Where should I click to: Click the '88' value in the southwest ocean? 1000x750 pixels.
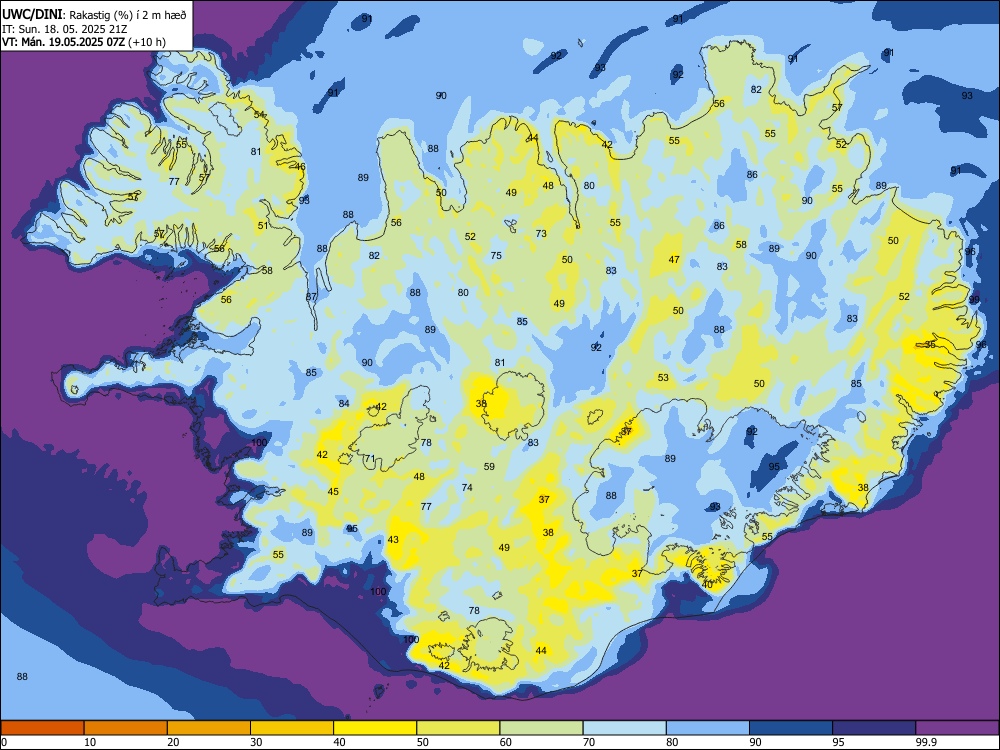coord(22,676)
